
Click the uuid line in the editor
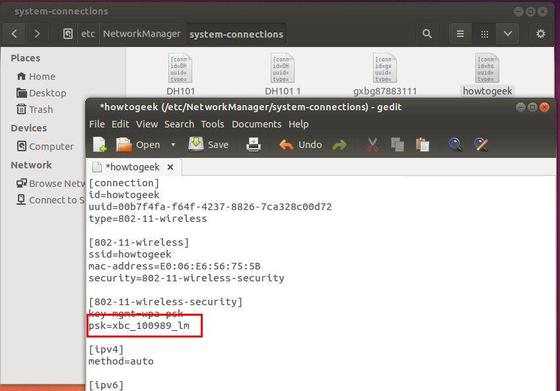pos(210,207)
